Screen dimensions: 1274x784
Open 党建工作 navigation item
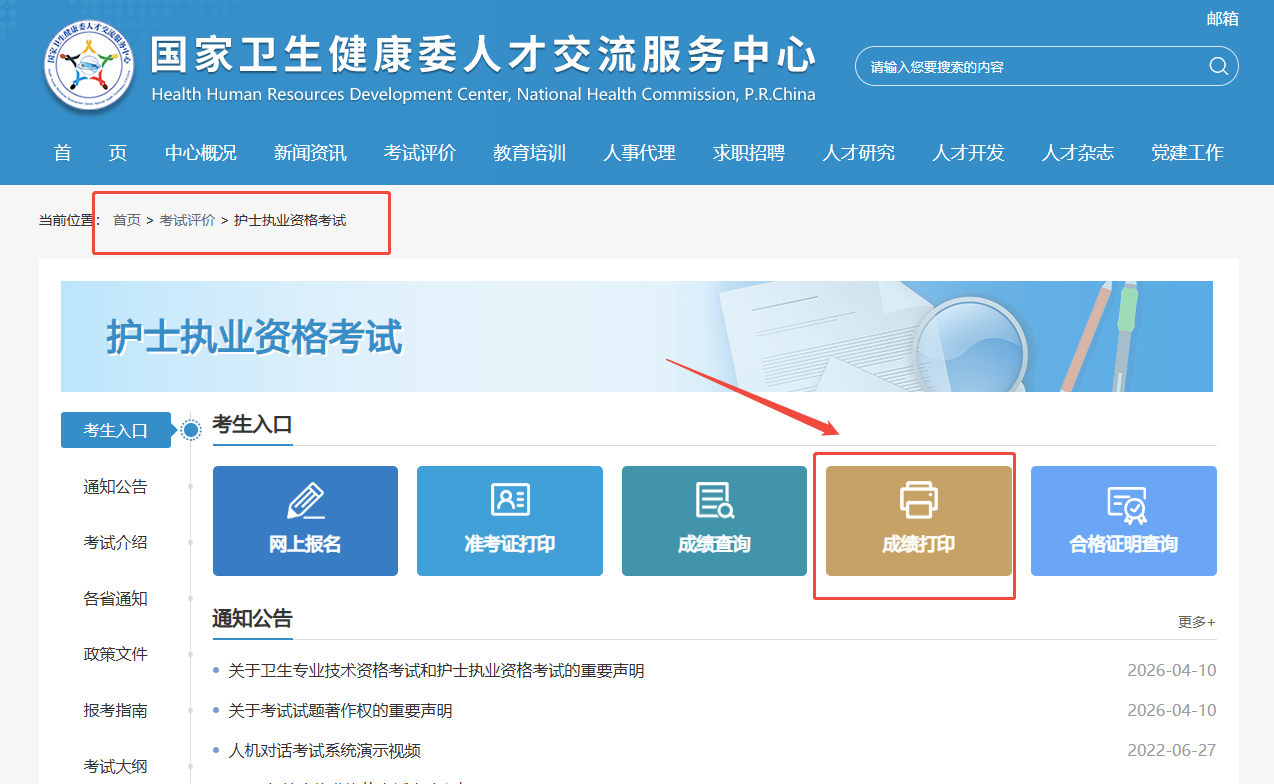click(1187, 153)
